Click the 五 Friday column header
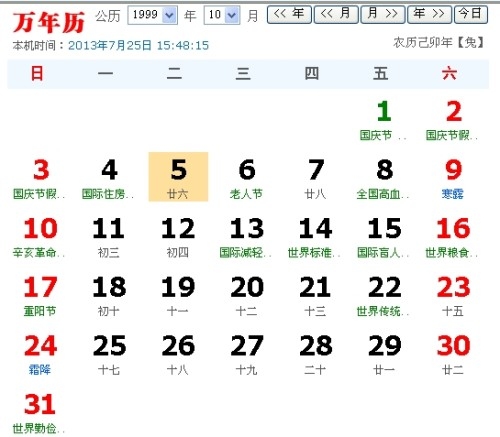The height and width of the screenshot is (437, 500). 381,73
